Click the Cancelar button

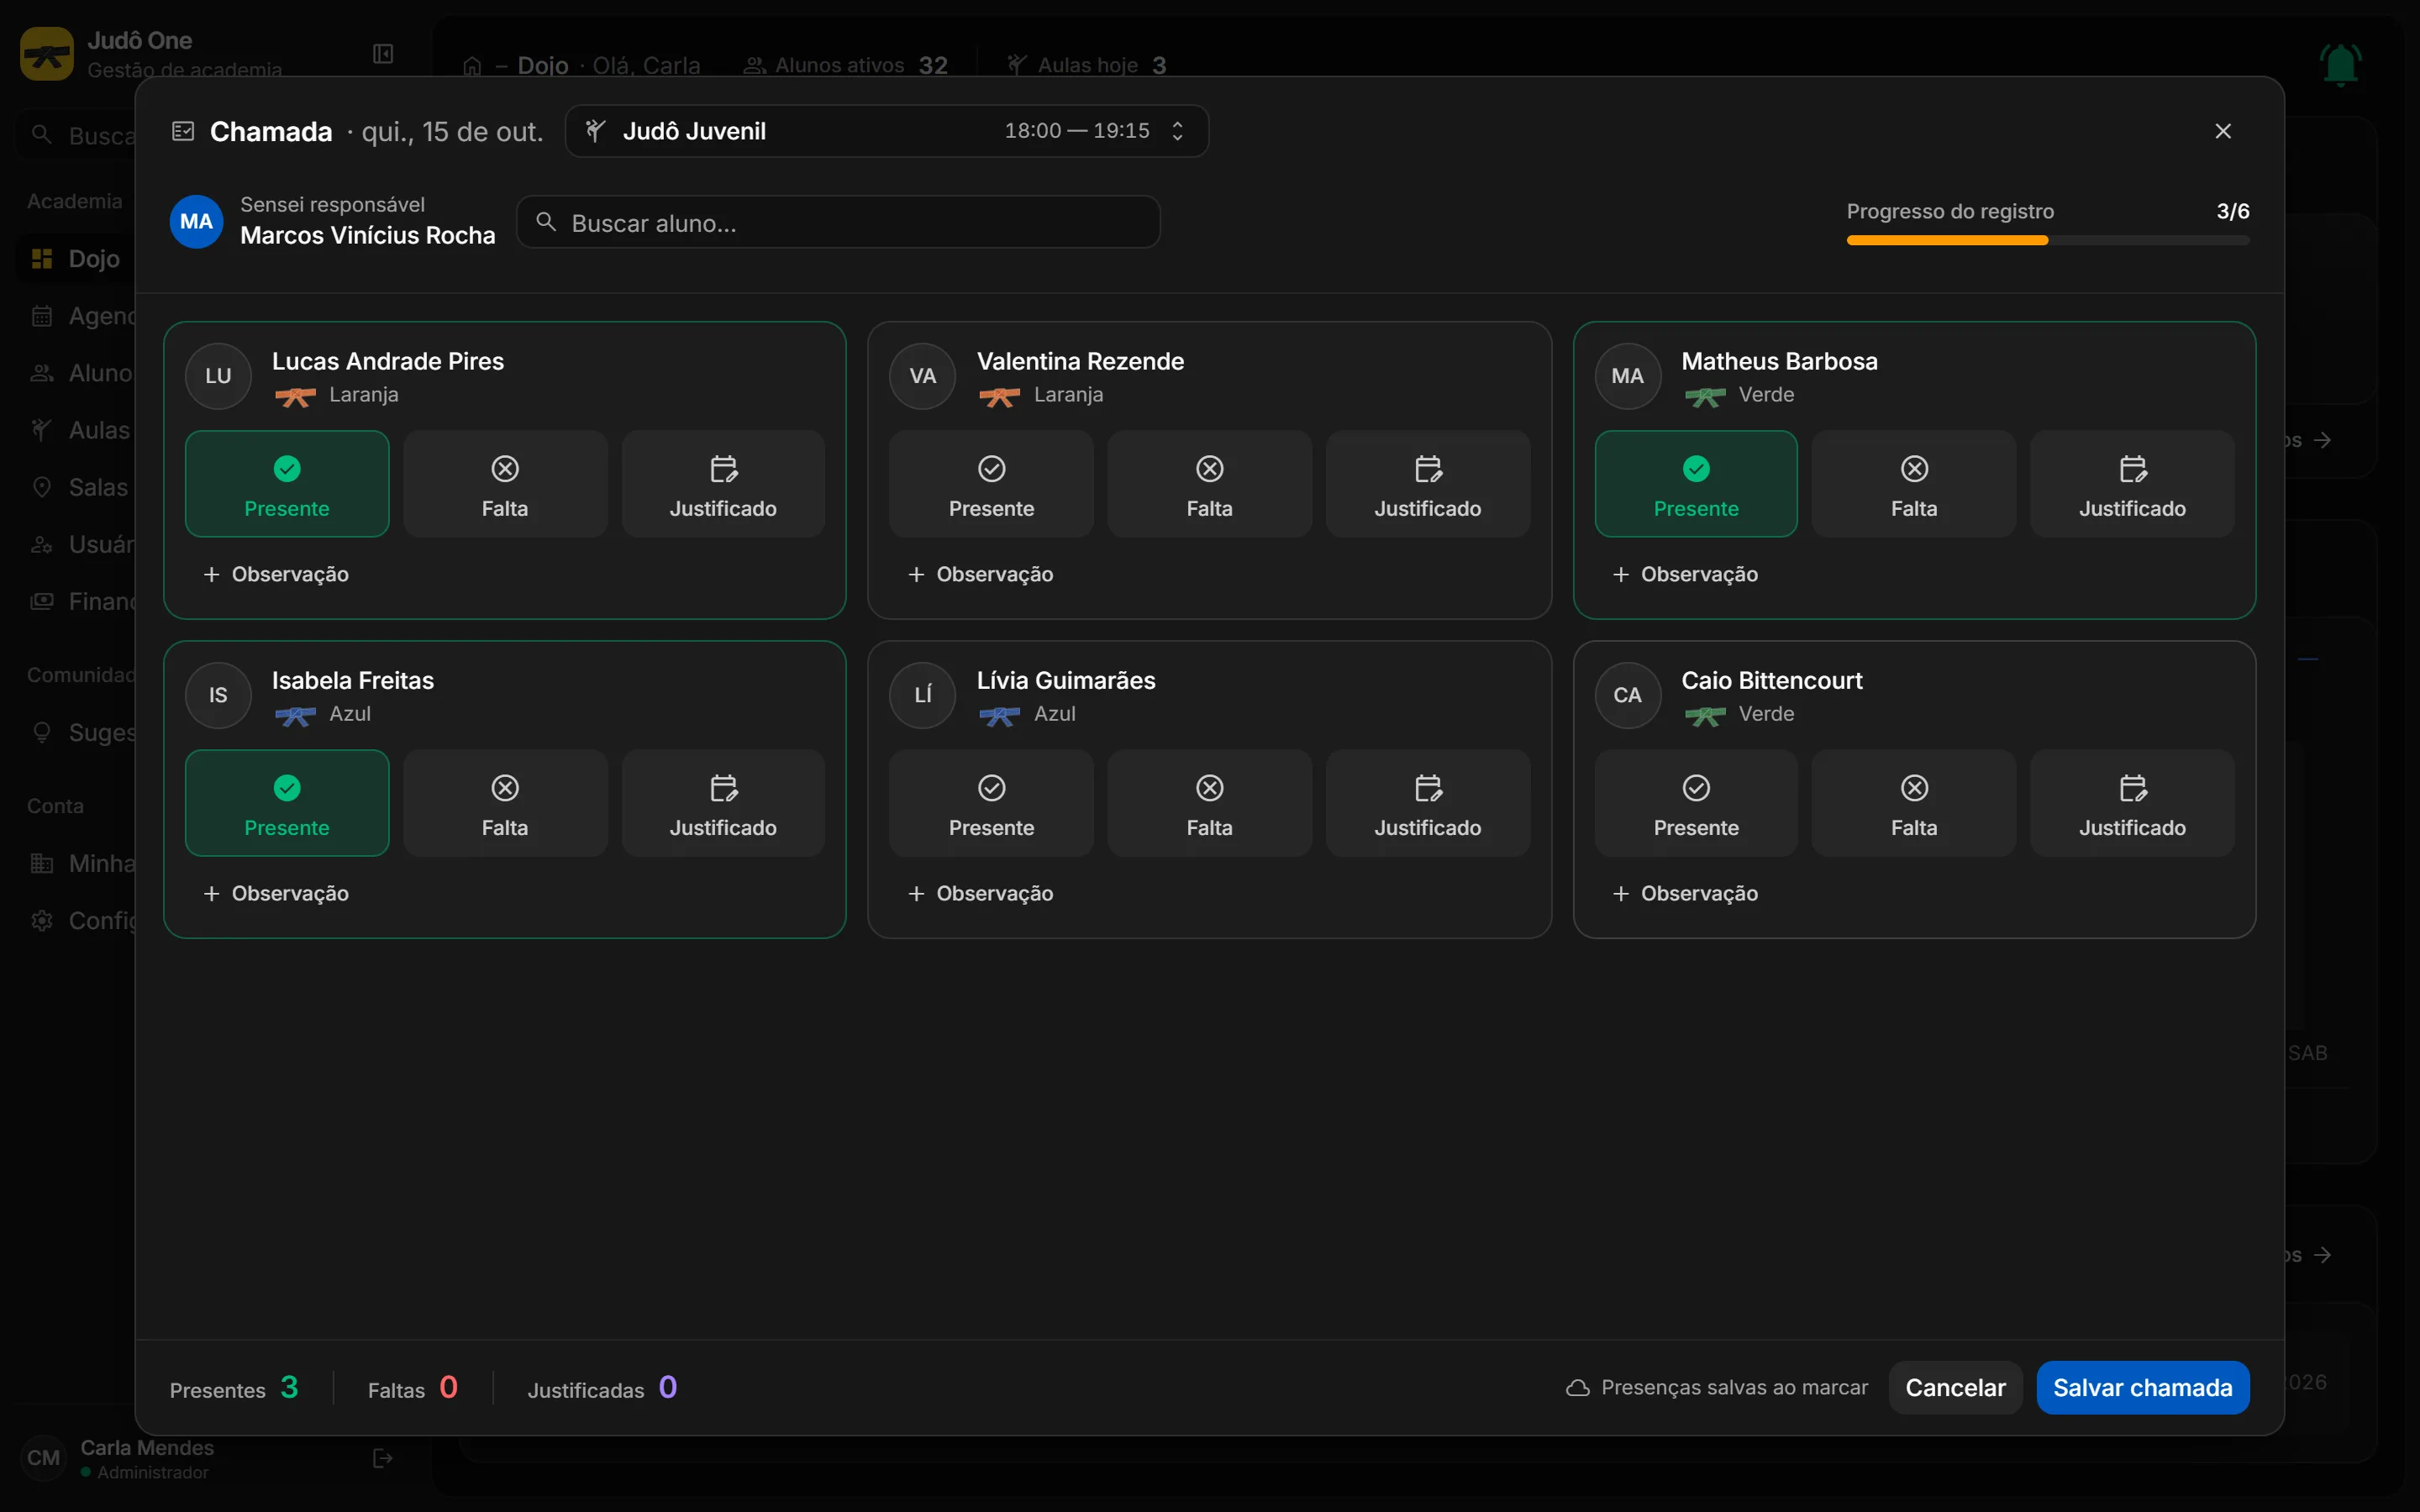coord(1955,1387)
